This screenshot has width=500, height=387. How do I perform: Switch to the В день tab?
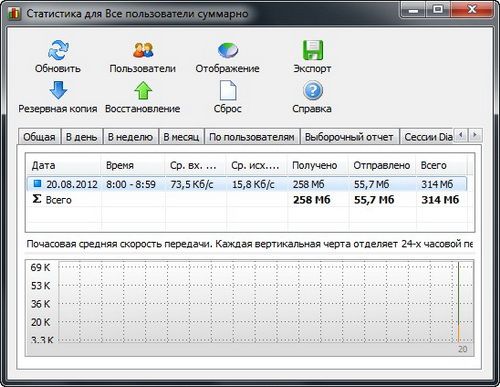[82, 137]
